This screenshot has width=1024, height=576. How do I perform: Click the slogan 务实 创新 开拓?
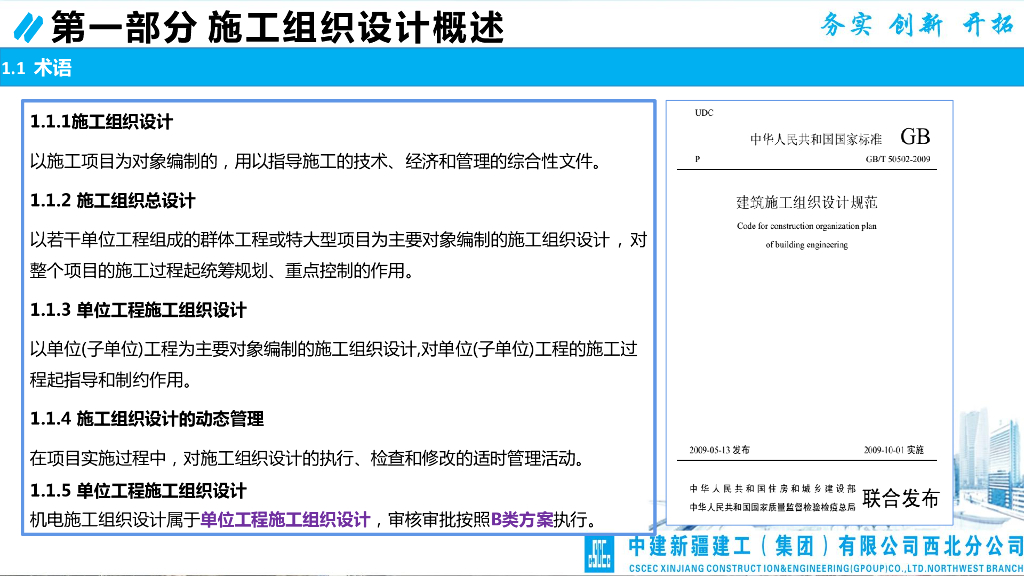[x=915, y=25]
